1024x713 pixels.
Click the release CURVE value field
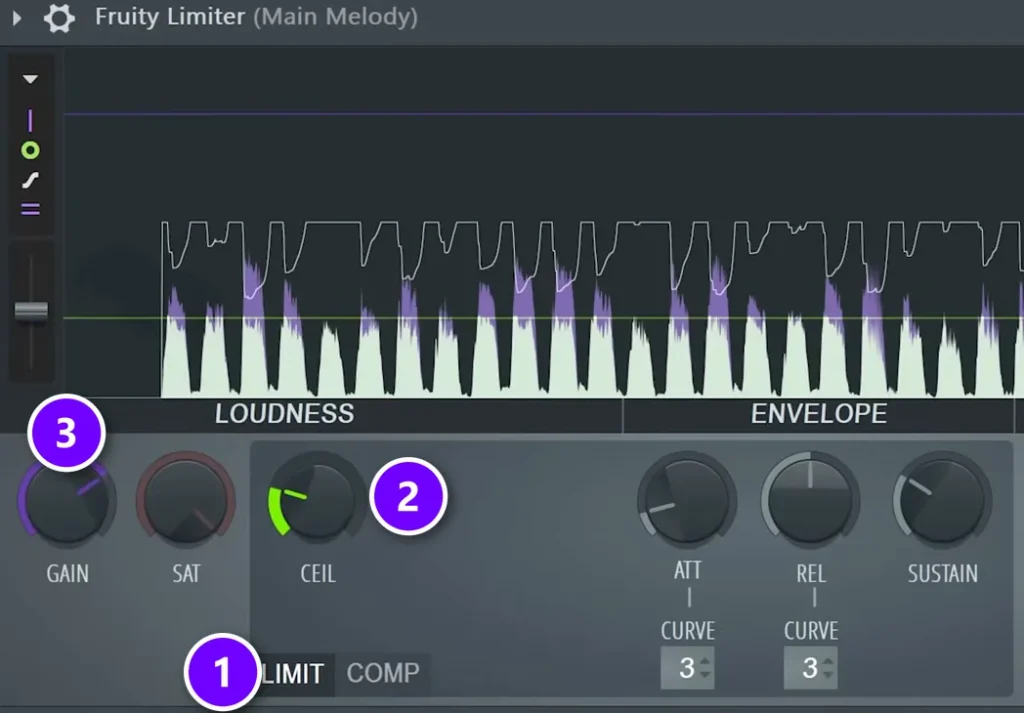coord(810,668)
